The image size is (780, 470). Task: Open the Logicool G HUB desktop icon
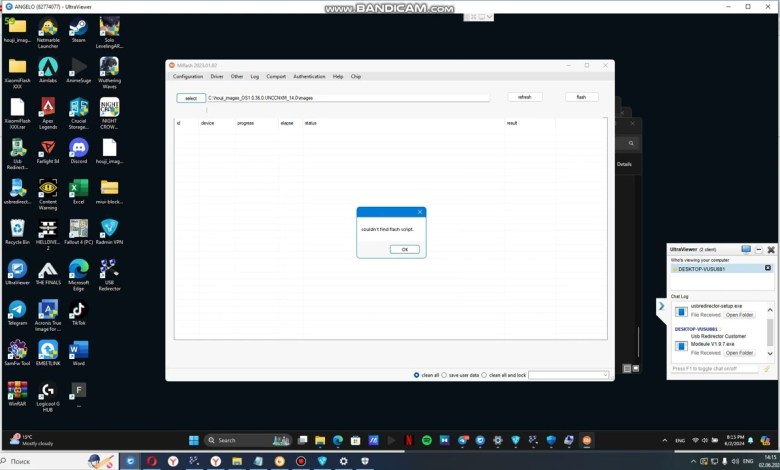click(x=48, y=396)
